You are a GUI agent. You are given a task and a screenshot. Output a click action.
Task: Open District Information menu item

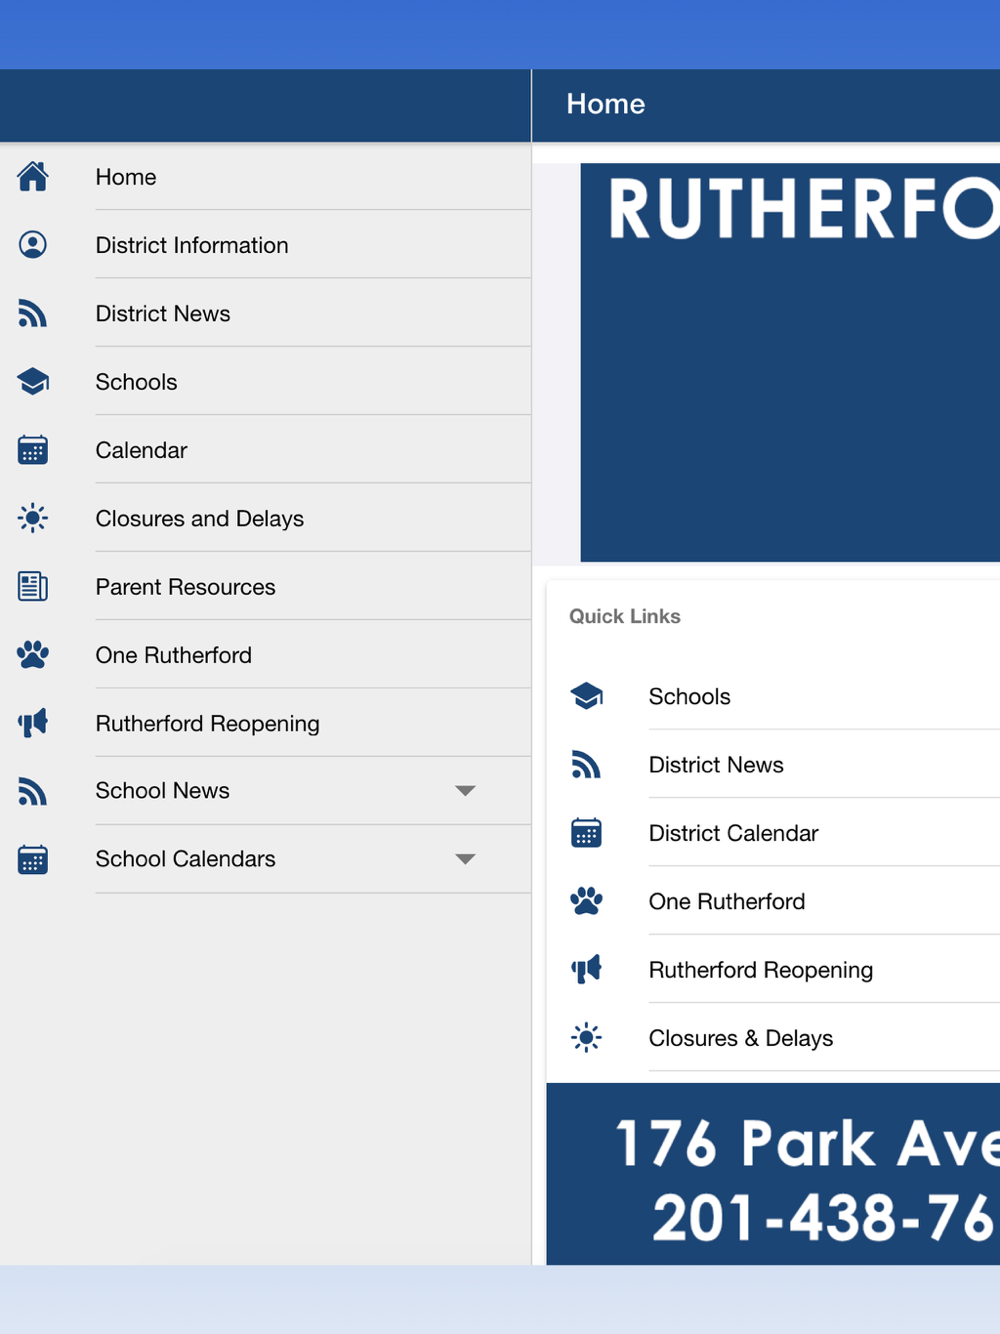265,245
